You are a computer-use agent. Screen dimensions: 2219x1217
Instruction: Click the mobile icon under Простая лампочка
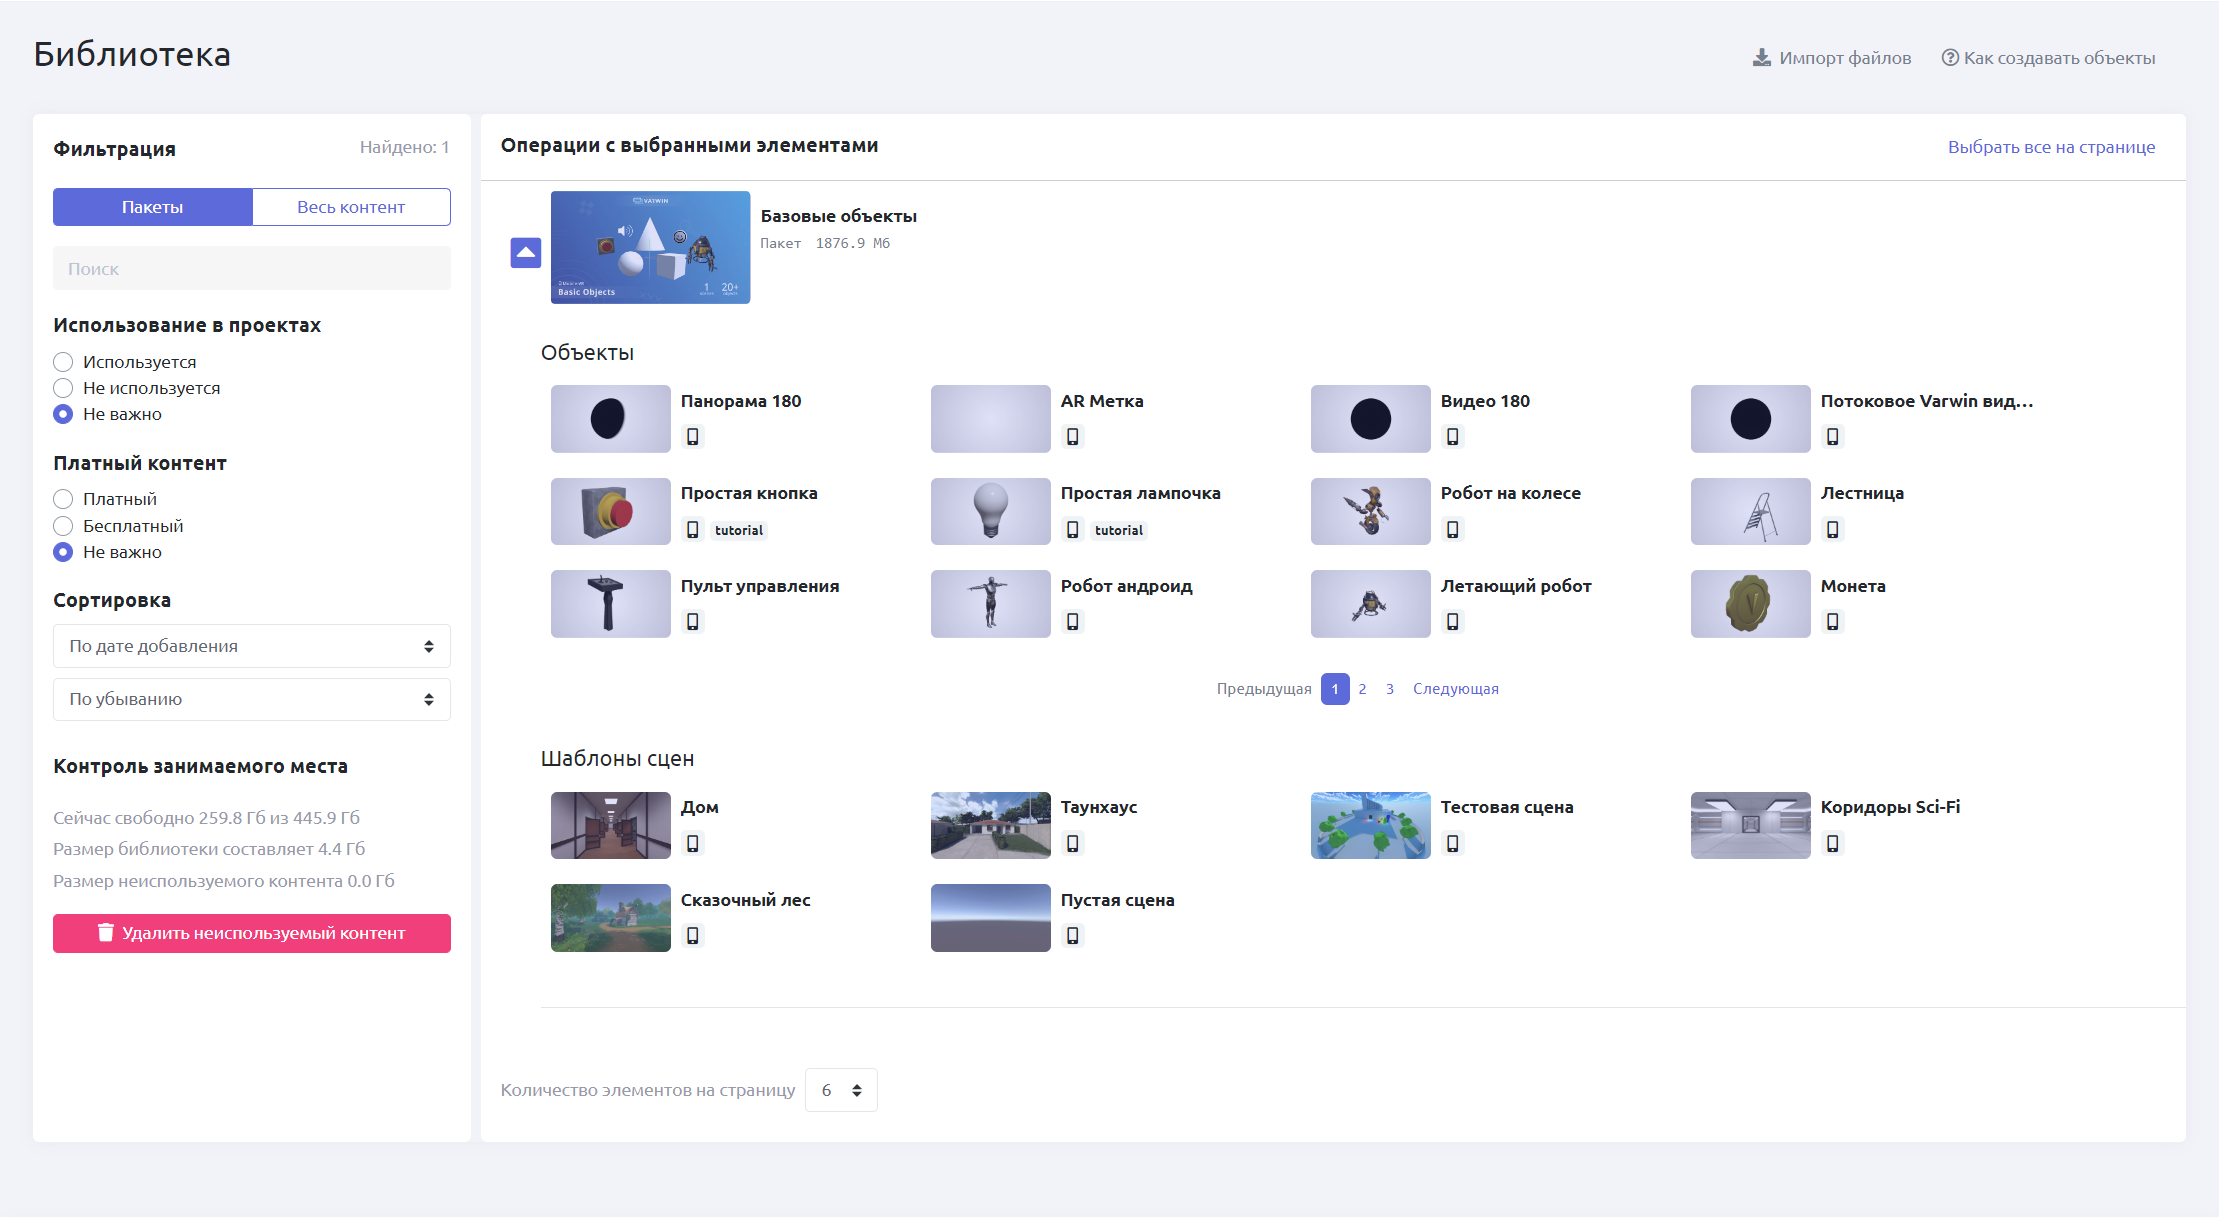(1072, 529)
